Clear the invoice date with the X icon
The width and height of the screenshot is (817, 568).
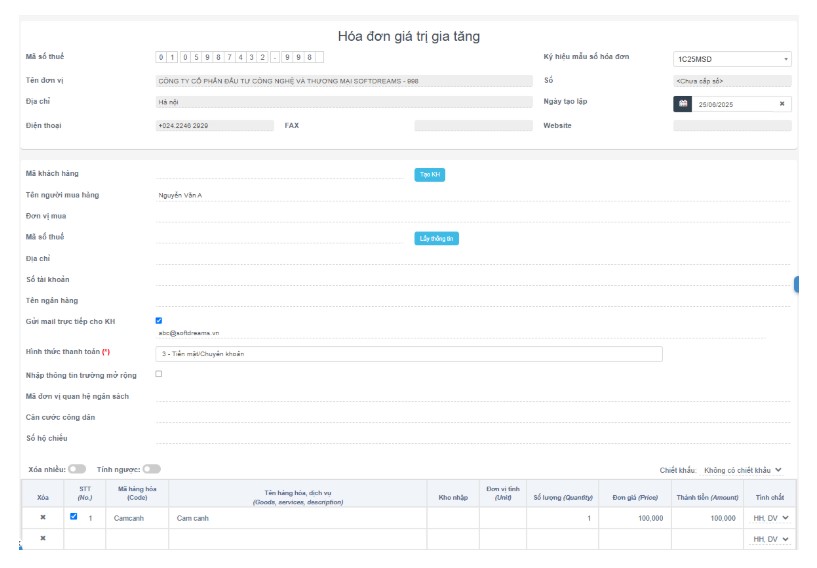[x=782, y=104]
